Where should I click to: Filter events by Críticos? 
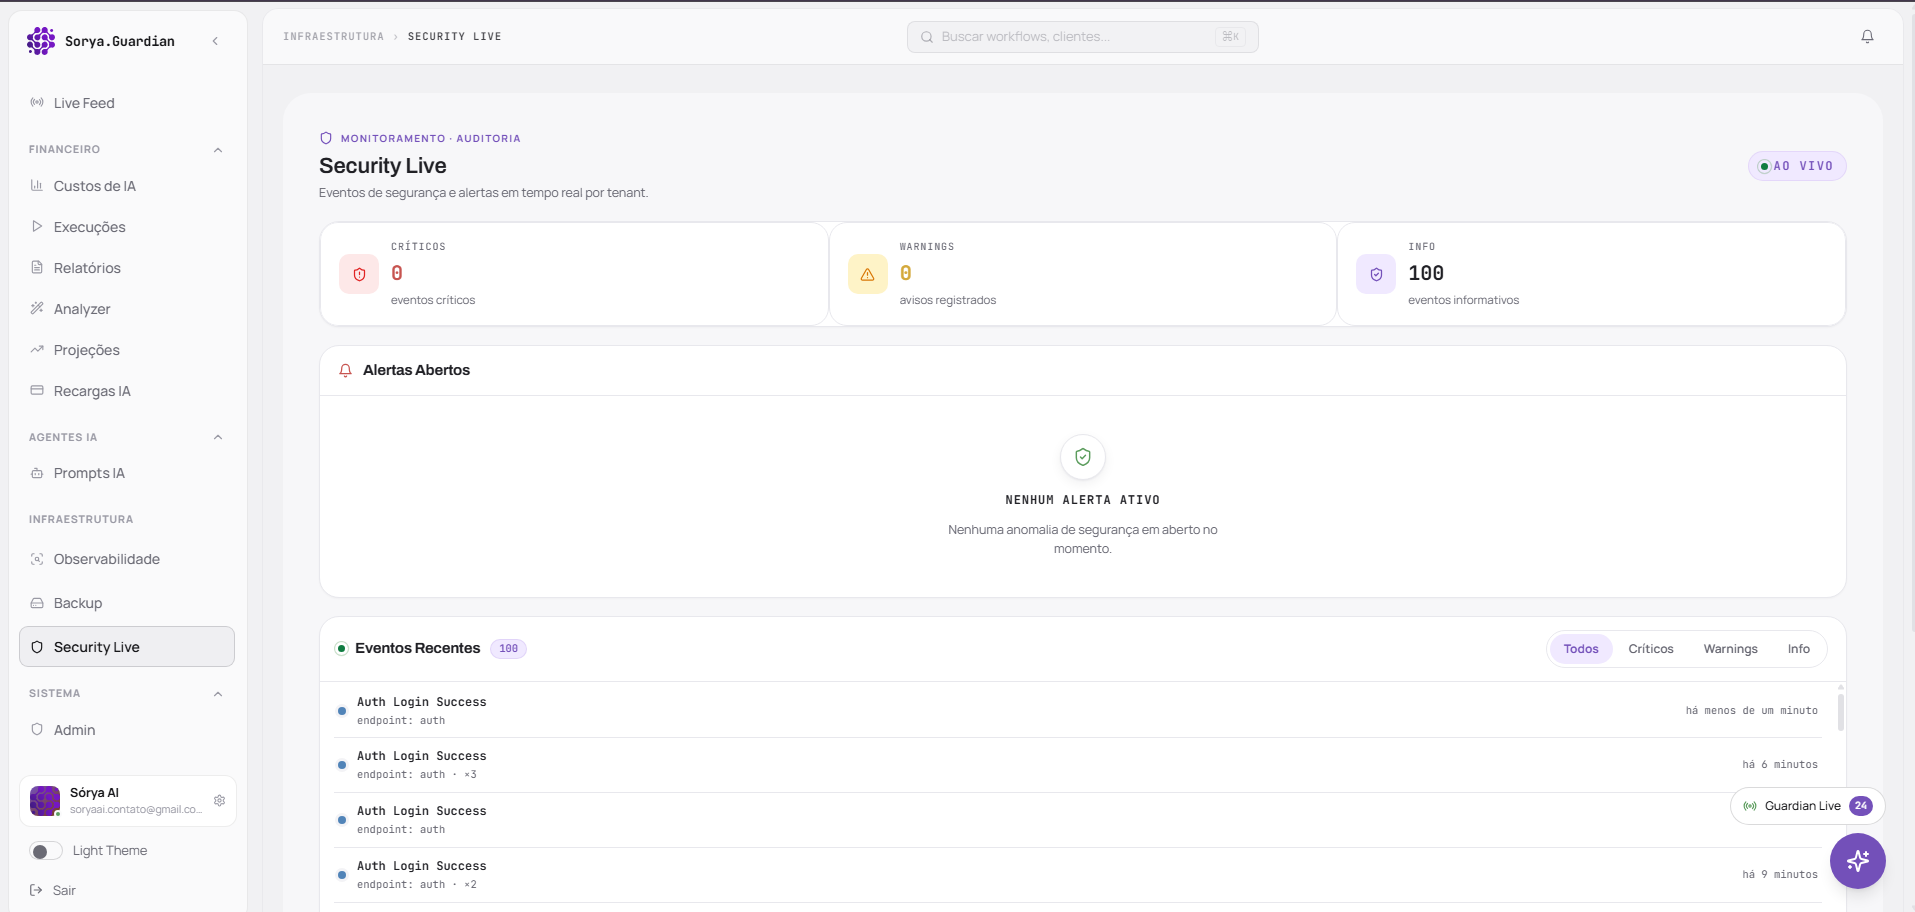click(x=1650, y=649)
